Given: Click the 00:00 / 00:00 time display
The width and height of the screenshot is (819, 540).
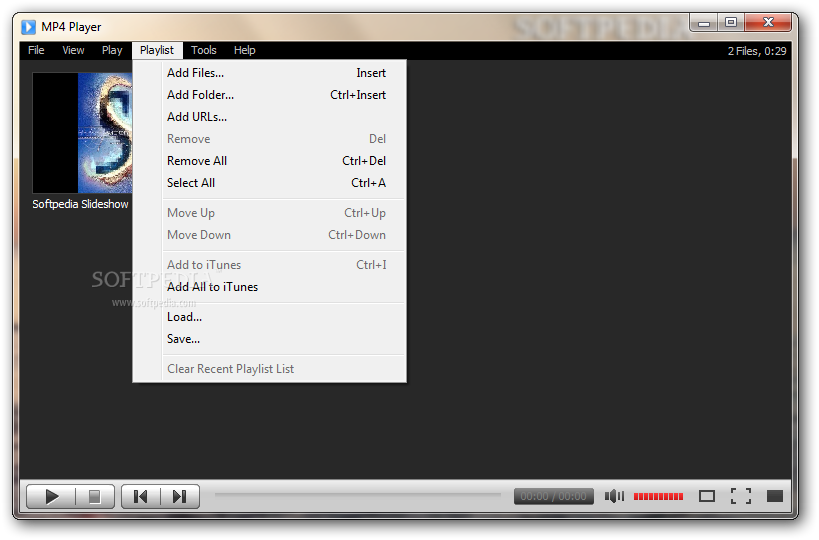Looking at the screenshot, I should [554, 496].
